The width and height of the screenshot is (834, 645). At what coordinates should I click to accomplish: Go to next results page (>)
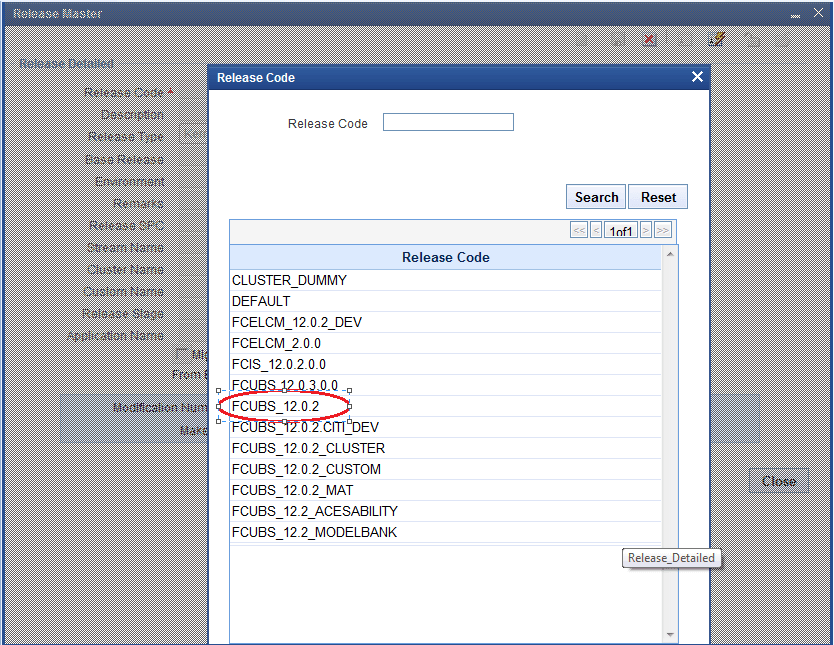point(645,230)
